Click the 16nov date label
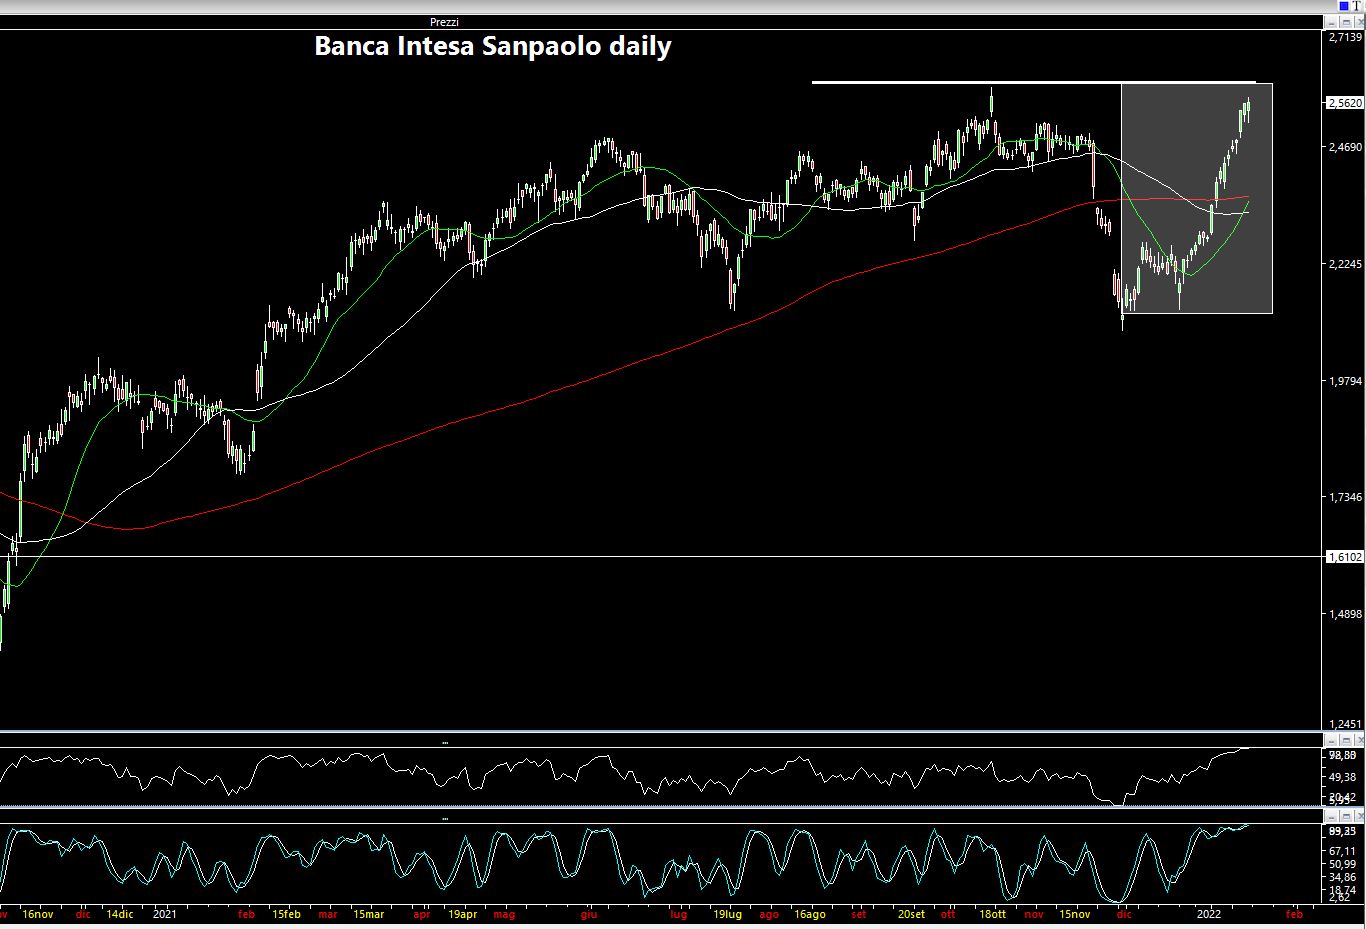 pyautogui.click(x=38, y=914)
